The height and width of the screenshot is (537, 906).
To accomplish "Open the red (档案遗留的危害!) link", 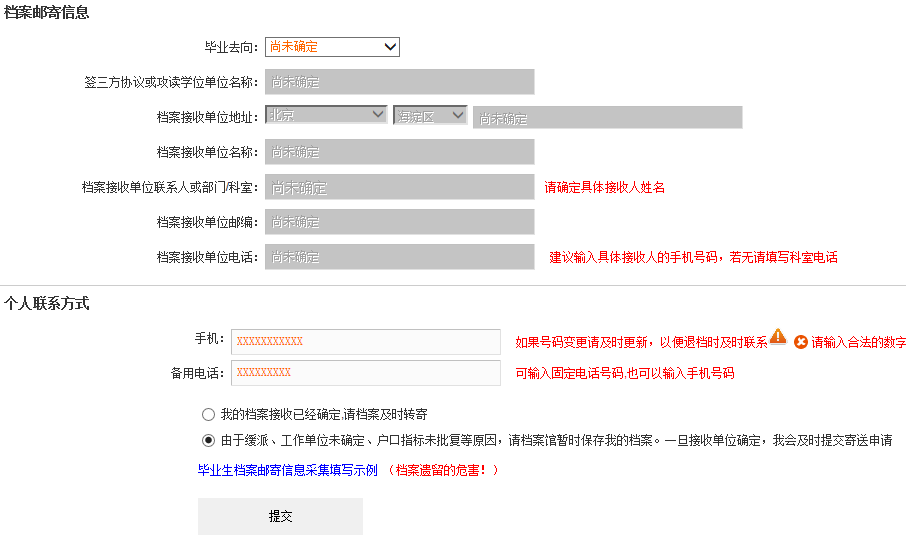I will (442, 470).
